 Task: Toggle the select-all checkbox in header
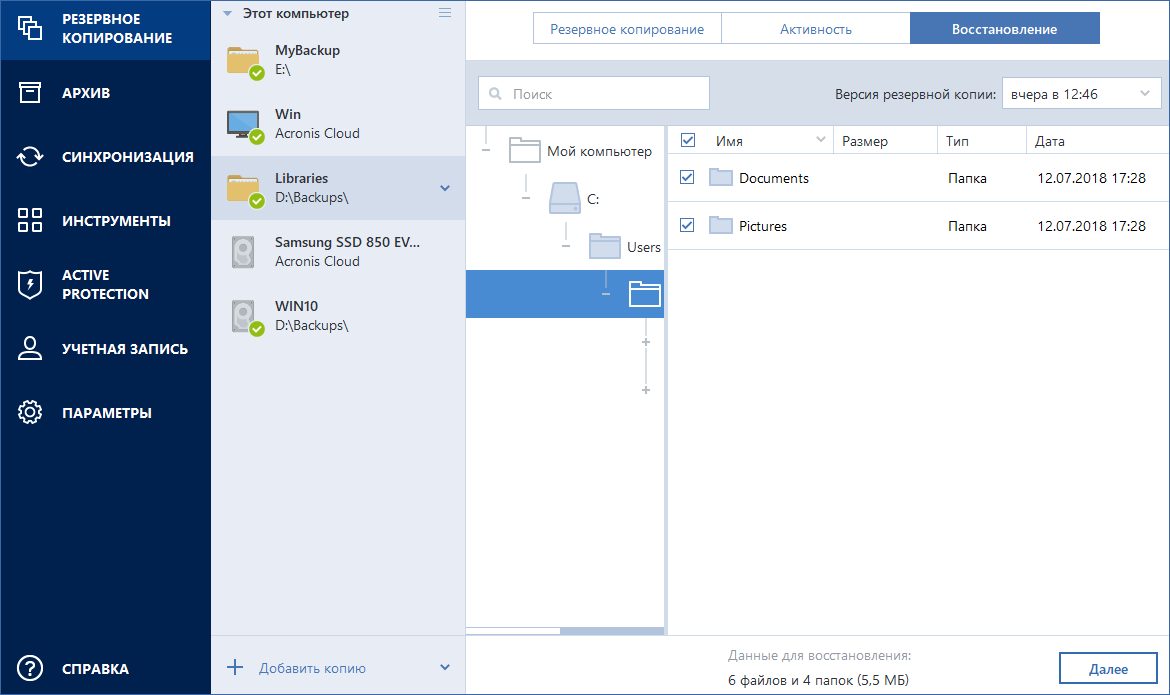pyautogui.click(x=687, y=141)
